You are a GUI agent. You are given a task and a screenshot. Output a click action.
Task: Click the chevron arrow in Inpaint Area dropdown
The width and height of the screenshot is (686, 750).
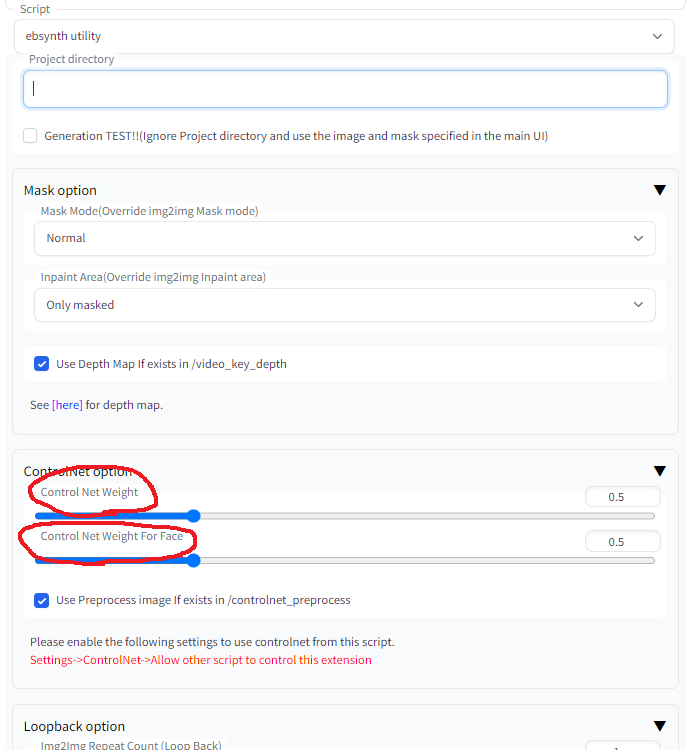coord(638,304)
